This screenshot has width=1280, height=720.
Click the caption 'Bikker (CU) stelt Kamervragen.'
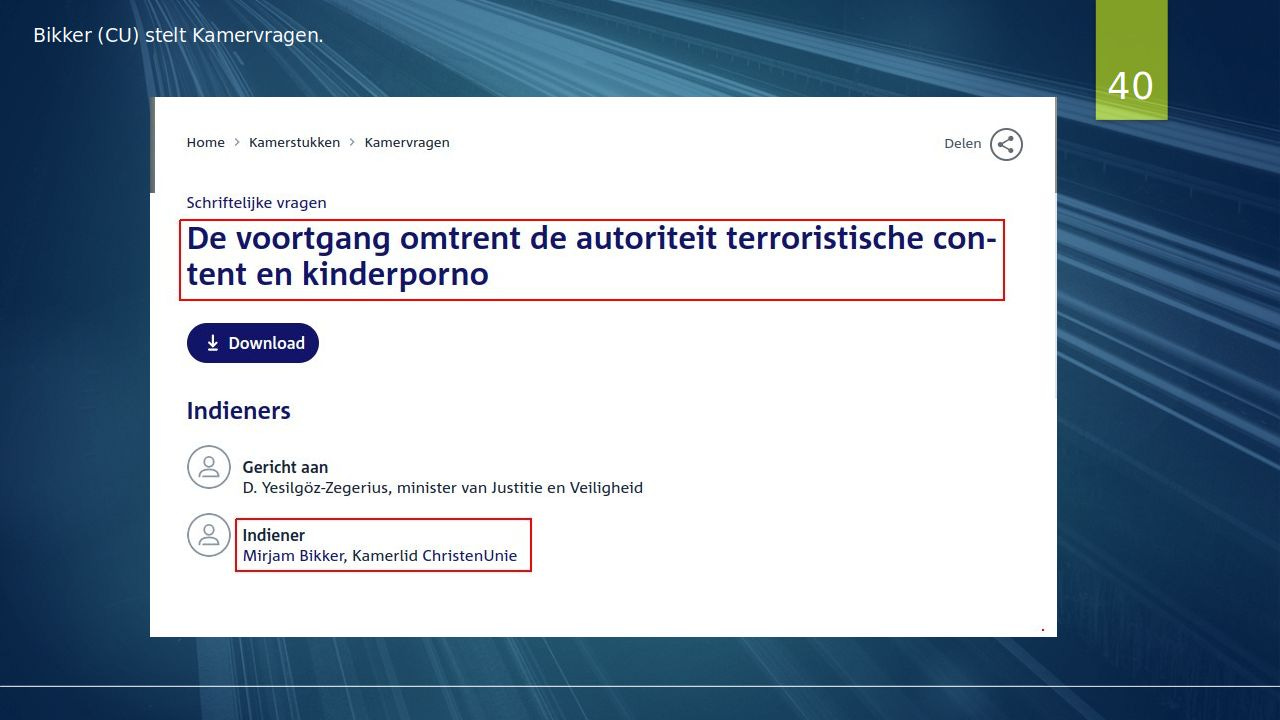(x=178, y=36)
